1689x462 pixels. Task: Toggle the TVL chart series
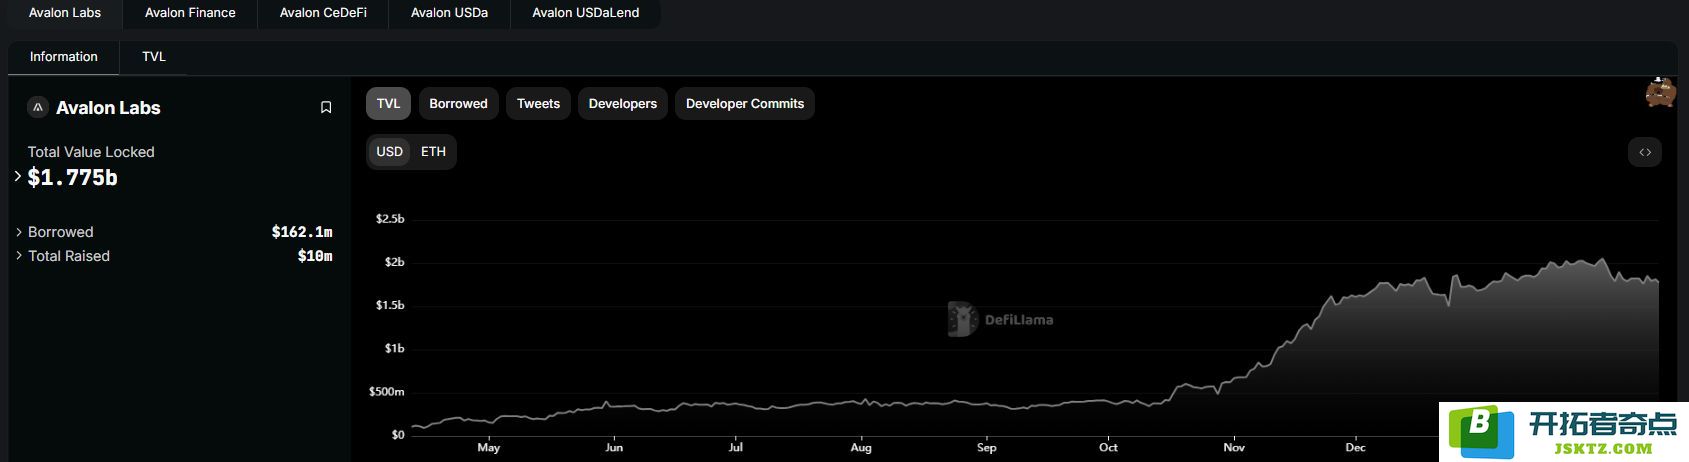coord(388,104)
